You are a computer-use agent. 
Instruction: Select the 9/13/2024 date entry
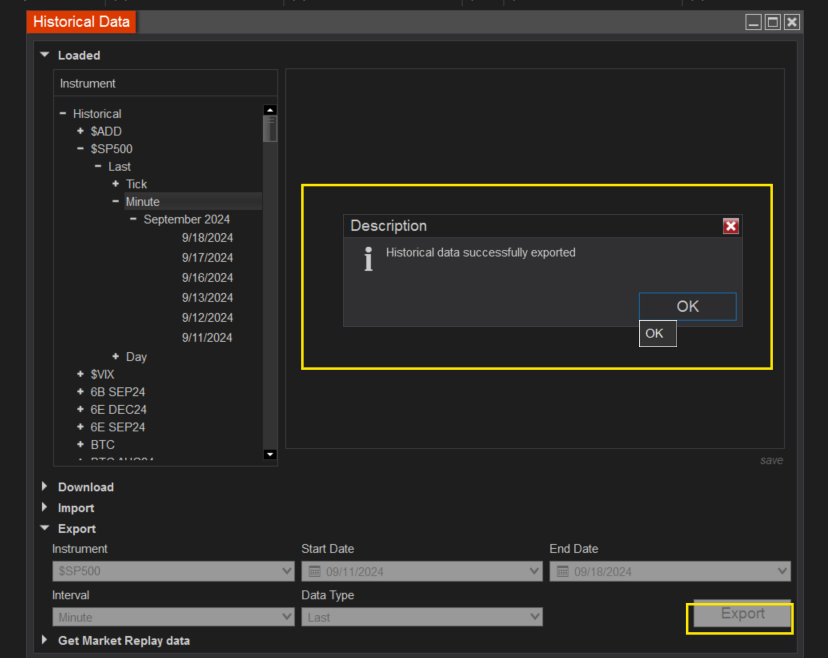[207, 298]
